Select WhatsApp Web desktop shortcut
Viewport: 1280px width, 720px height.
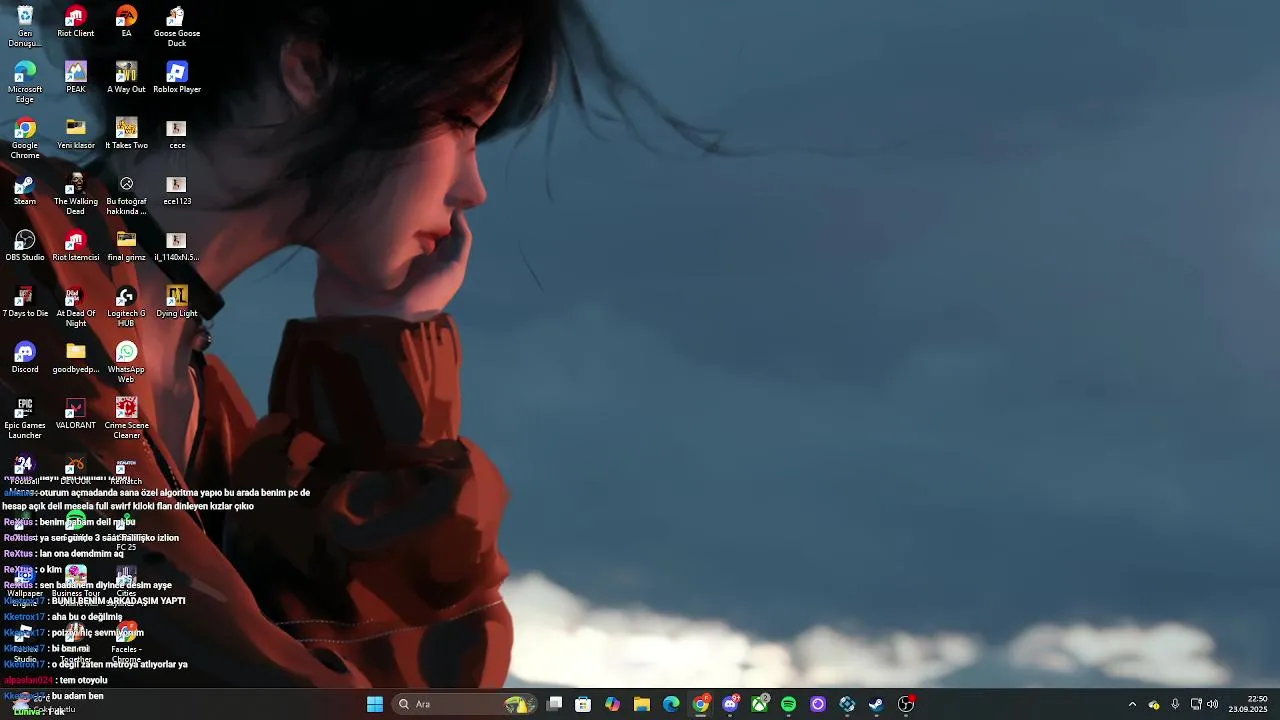126,363
